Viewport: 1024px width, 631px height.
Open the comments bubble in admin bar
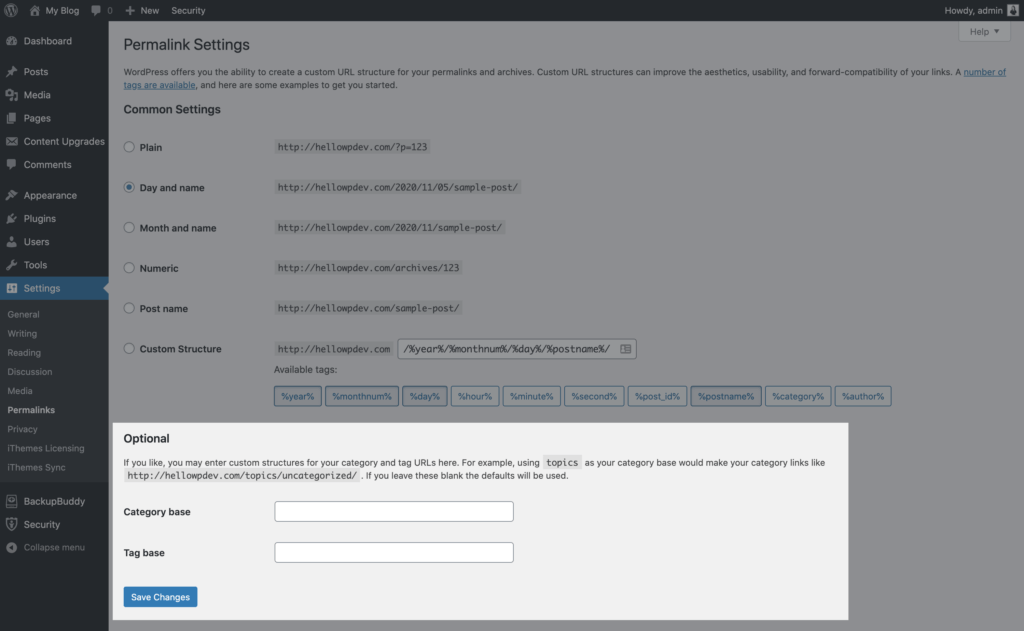point(96,10)
